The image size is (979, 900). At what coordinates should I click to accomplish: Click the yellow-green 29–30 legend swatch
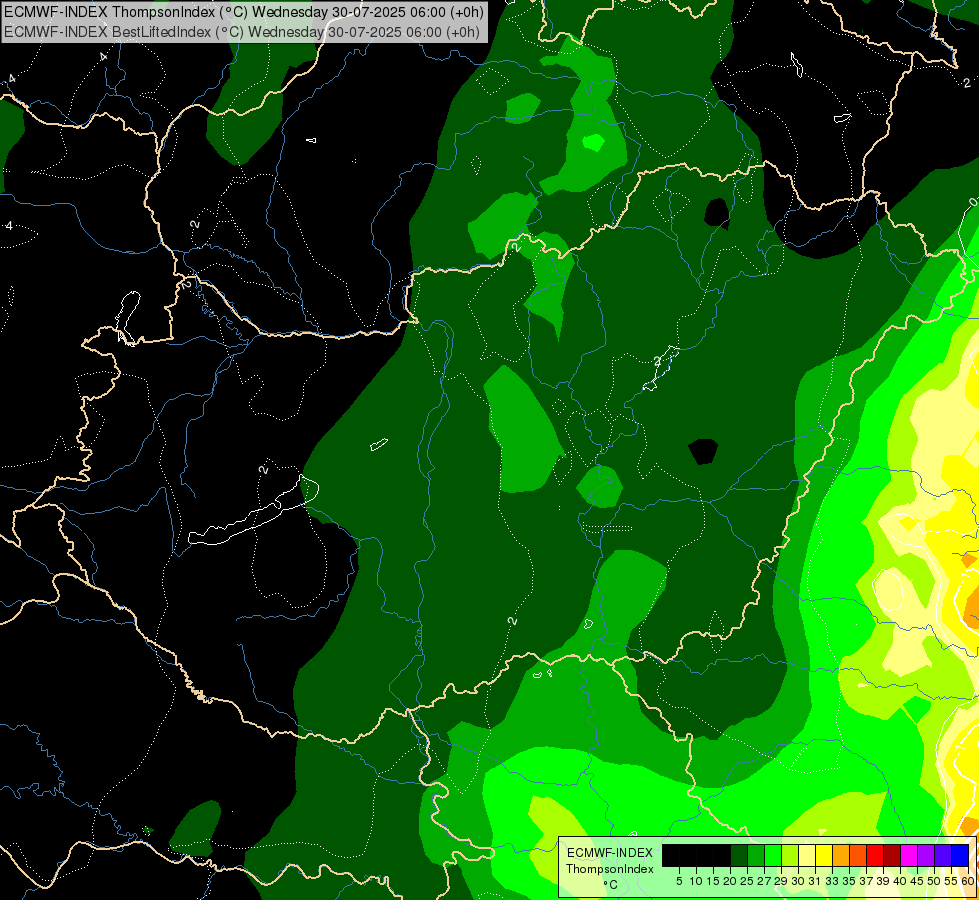tap(790, 855)
